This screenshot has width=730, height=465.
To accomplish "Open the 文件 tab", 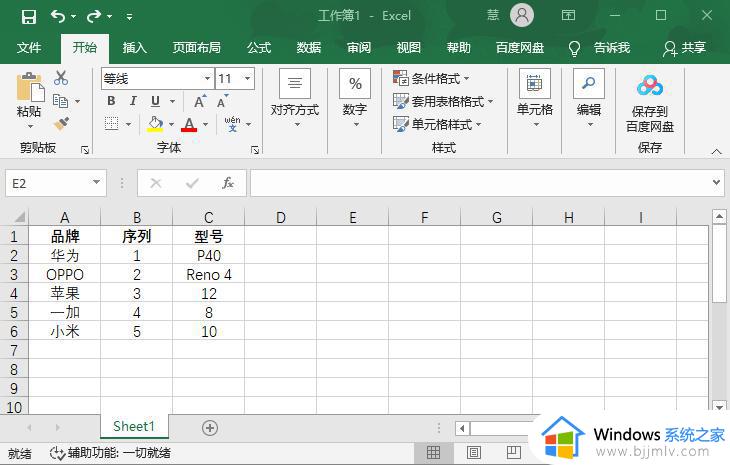I will click(x=29, y=48).
